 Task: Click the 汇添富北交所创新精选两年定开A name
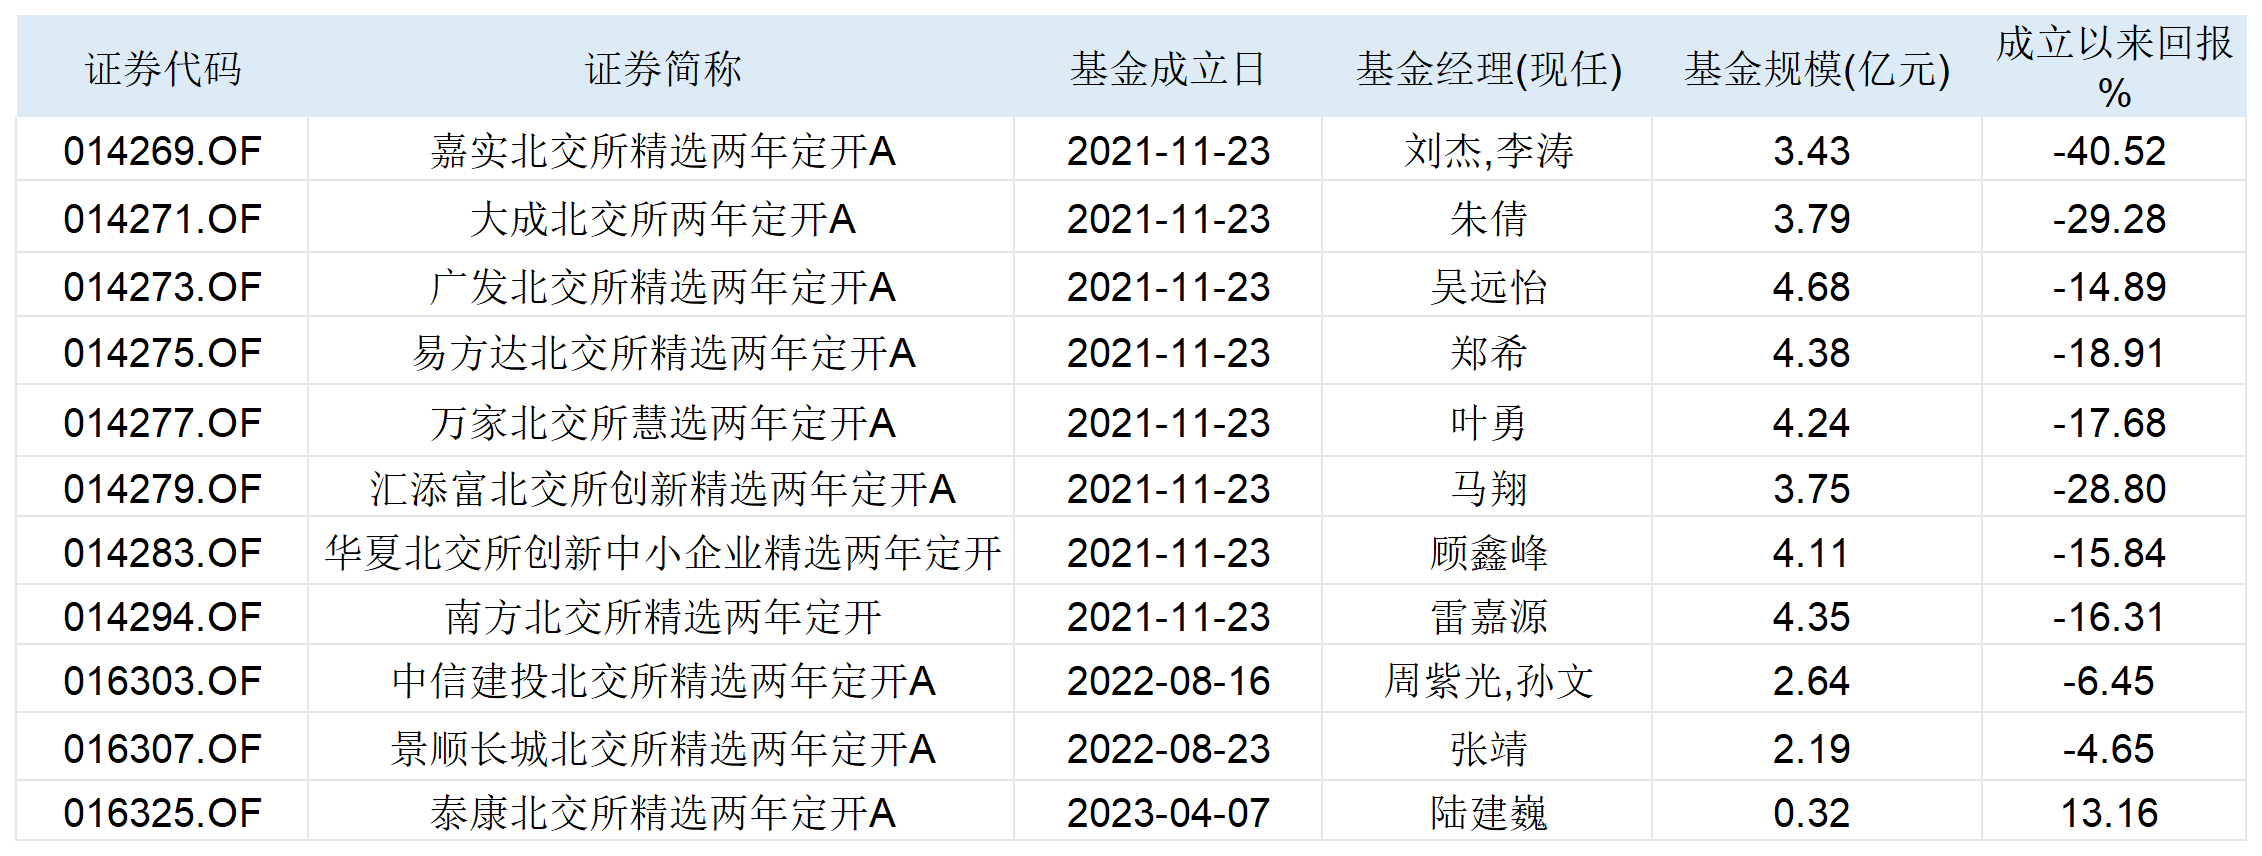(663, 489)
